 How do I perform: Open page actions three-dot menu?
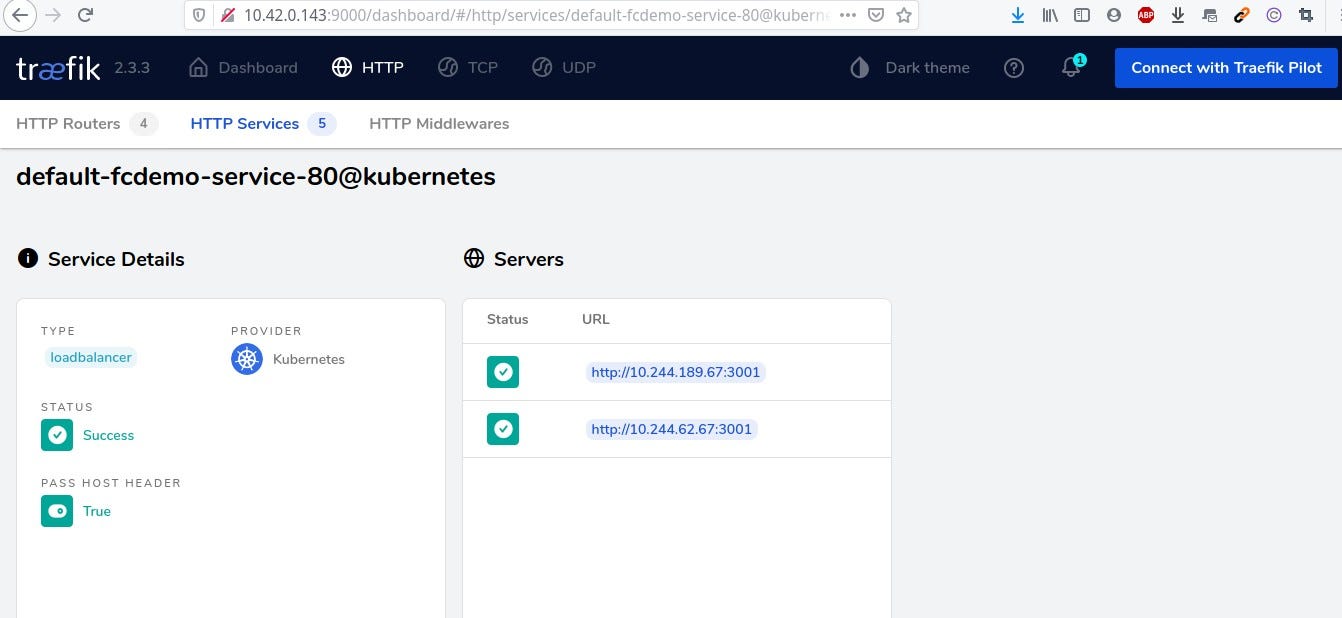(848, 15)
